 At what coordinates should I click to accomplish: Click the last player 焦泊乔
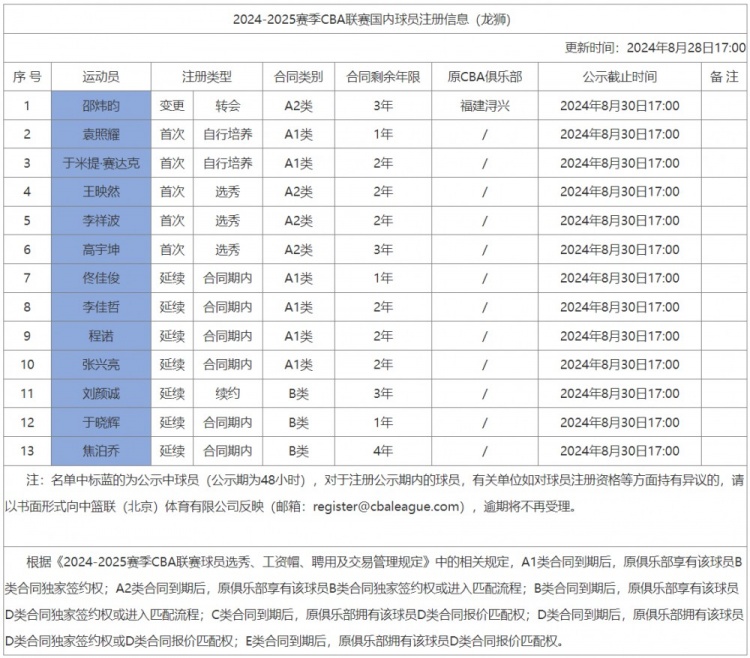[101, 452]
